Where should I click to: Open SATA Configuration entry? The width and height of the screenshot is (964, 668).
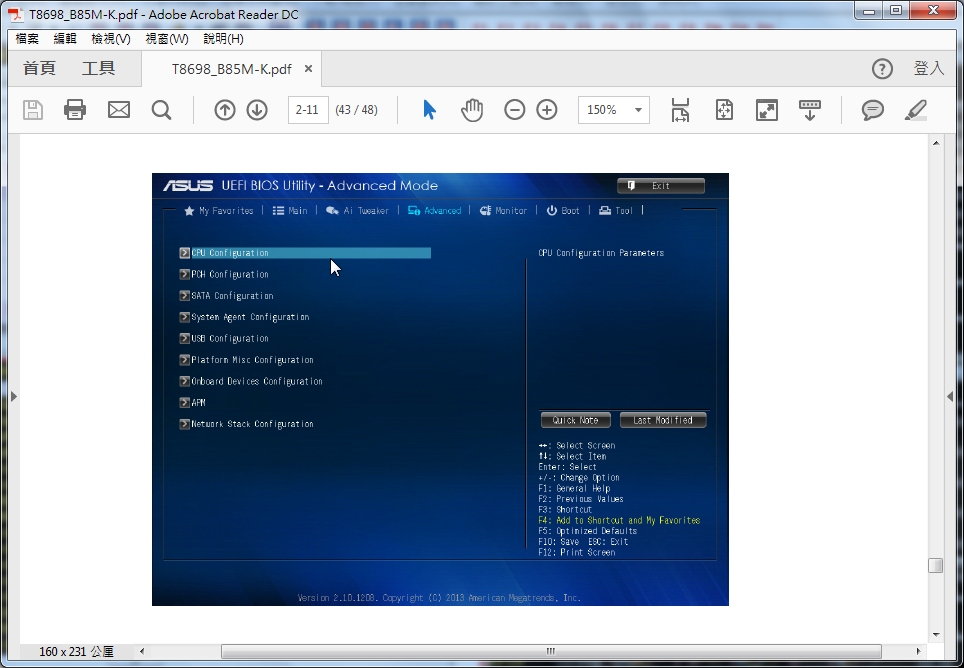tap(227, 296)
